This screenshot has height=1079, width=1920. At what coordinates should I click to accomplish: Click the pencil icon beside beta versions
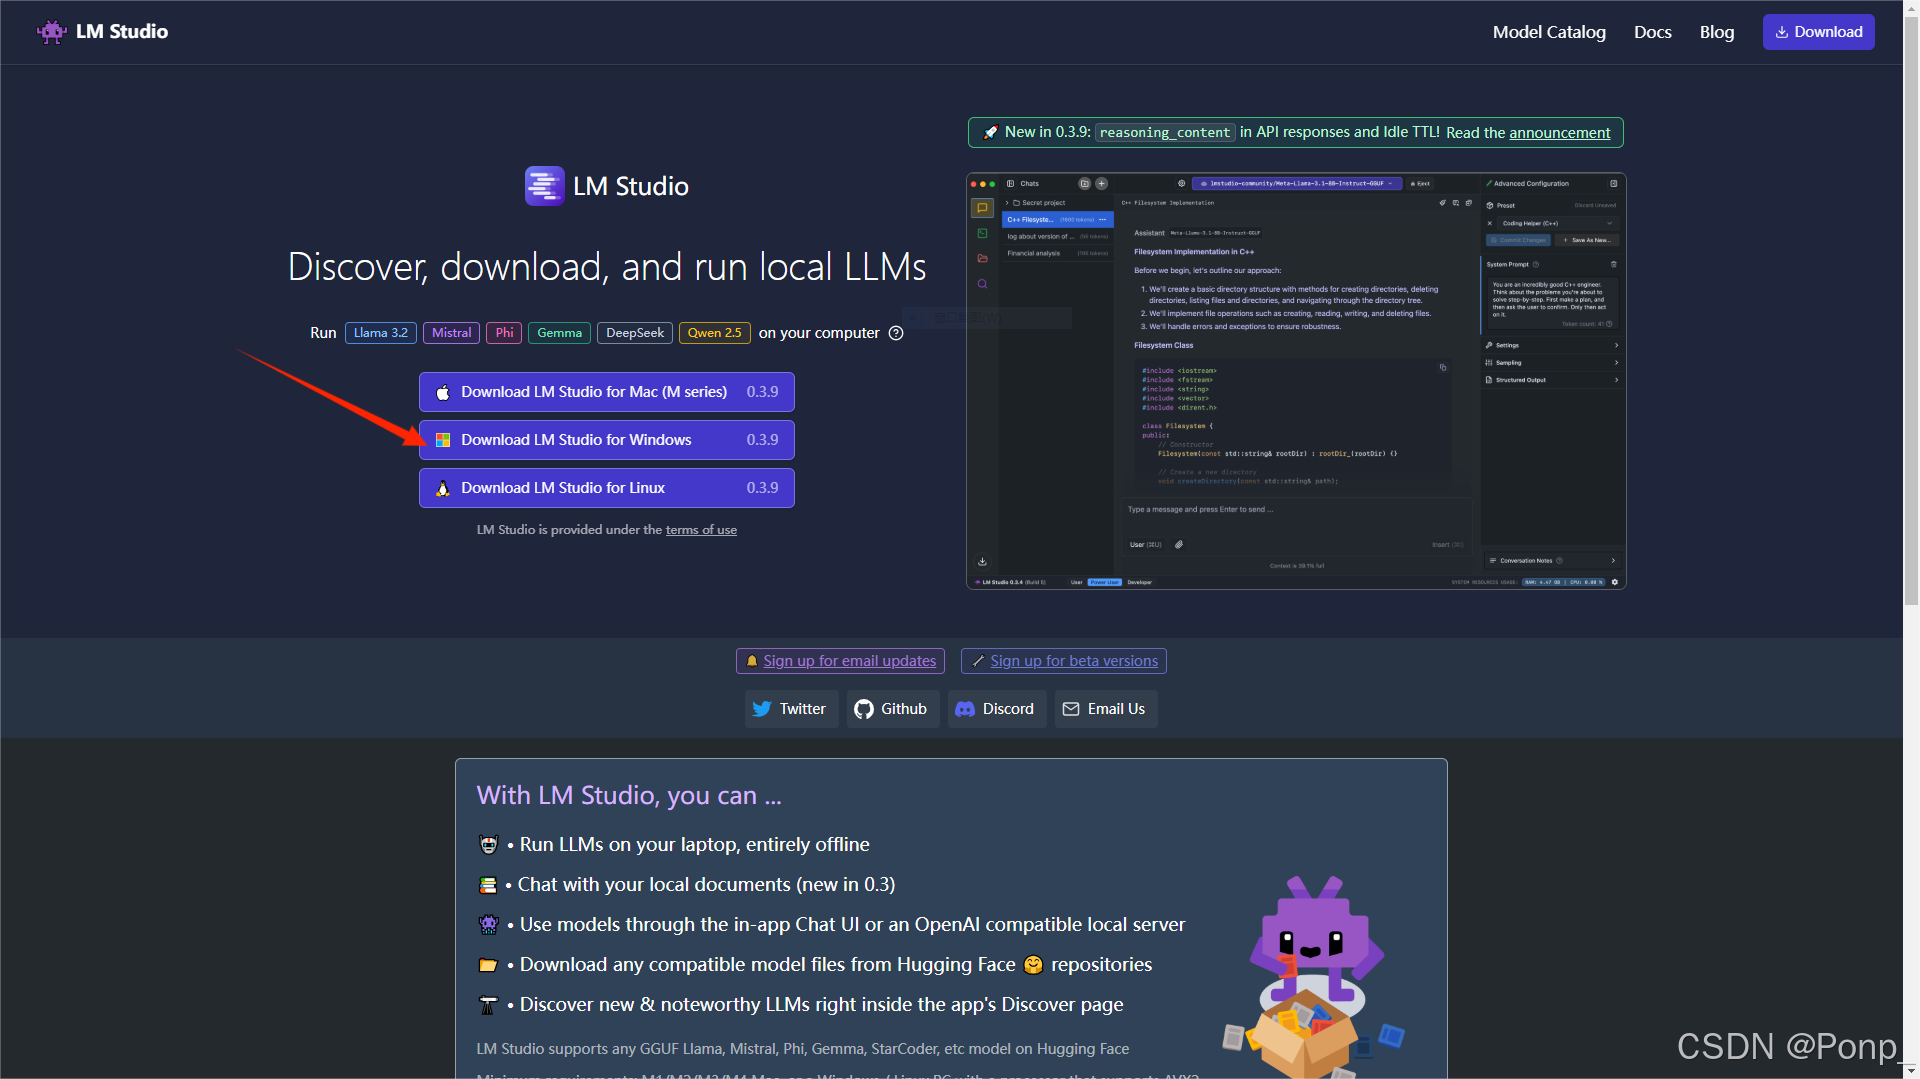[x=978, y=661]
